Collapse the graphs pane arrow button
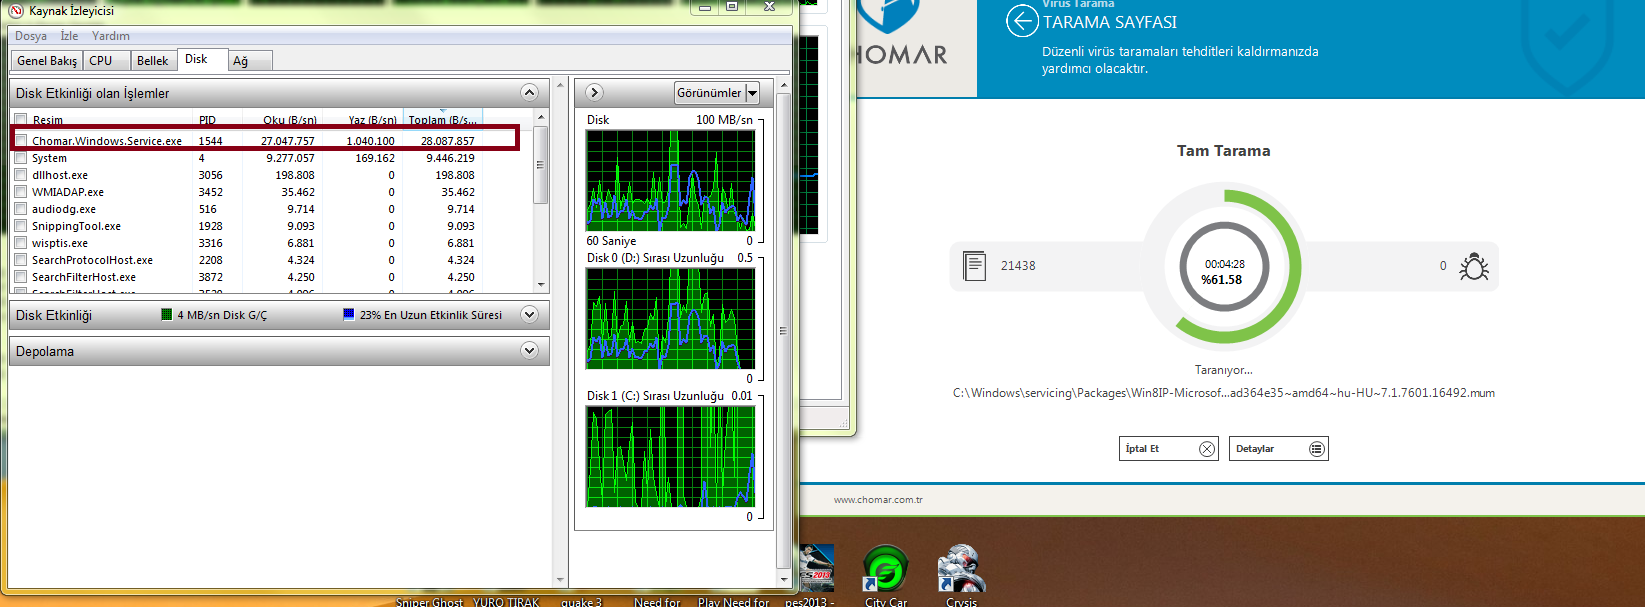The width and height of the screenshot is (1645, 607). (x=594, y=93)
